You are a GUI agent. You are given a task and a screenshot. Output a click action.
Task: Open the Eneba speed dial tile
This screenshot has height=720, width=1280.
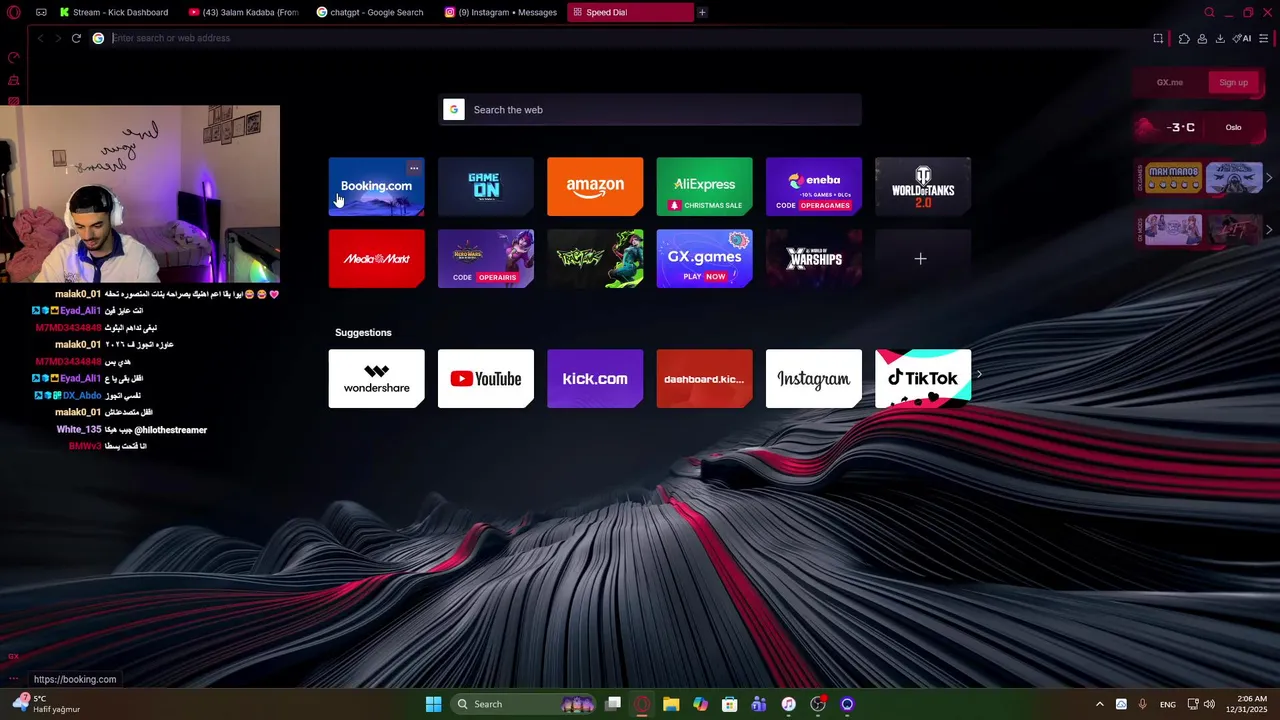click(814, 186)
